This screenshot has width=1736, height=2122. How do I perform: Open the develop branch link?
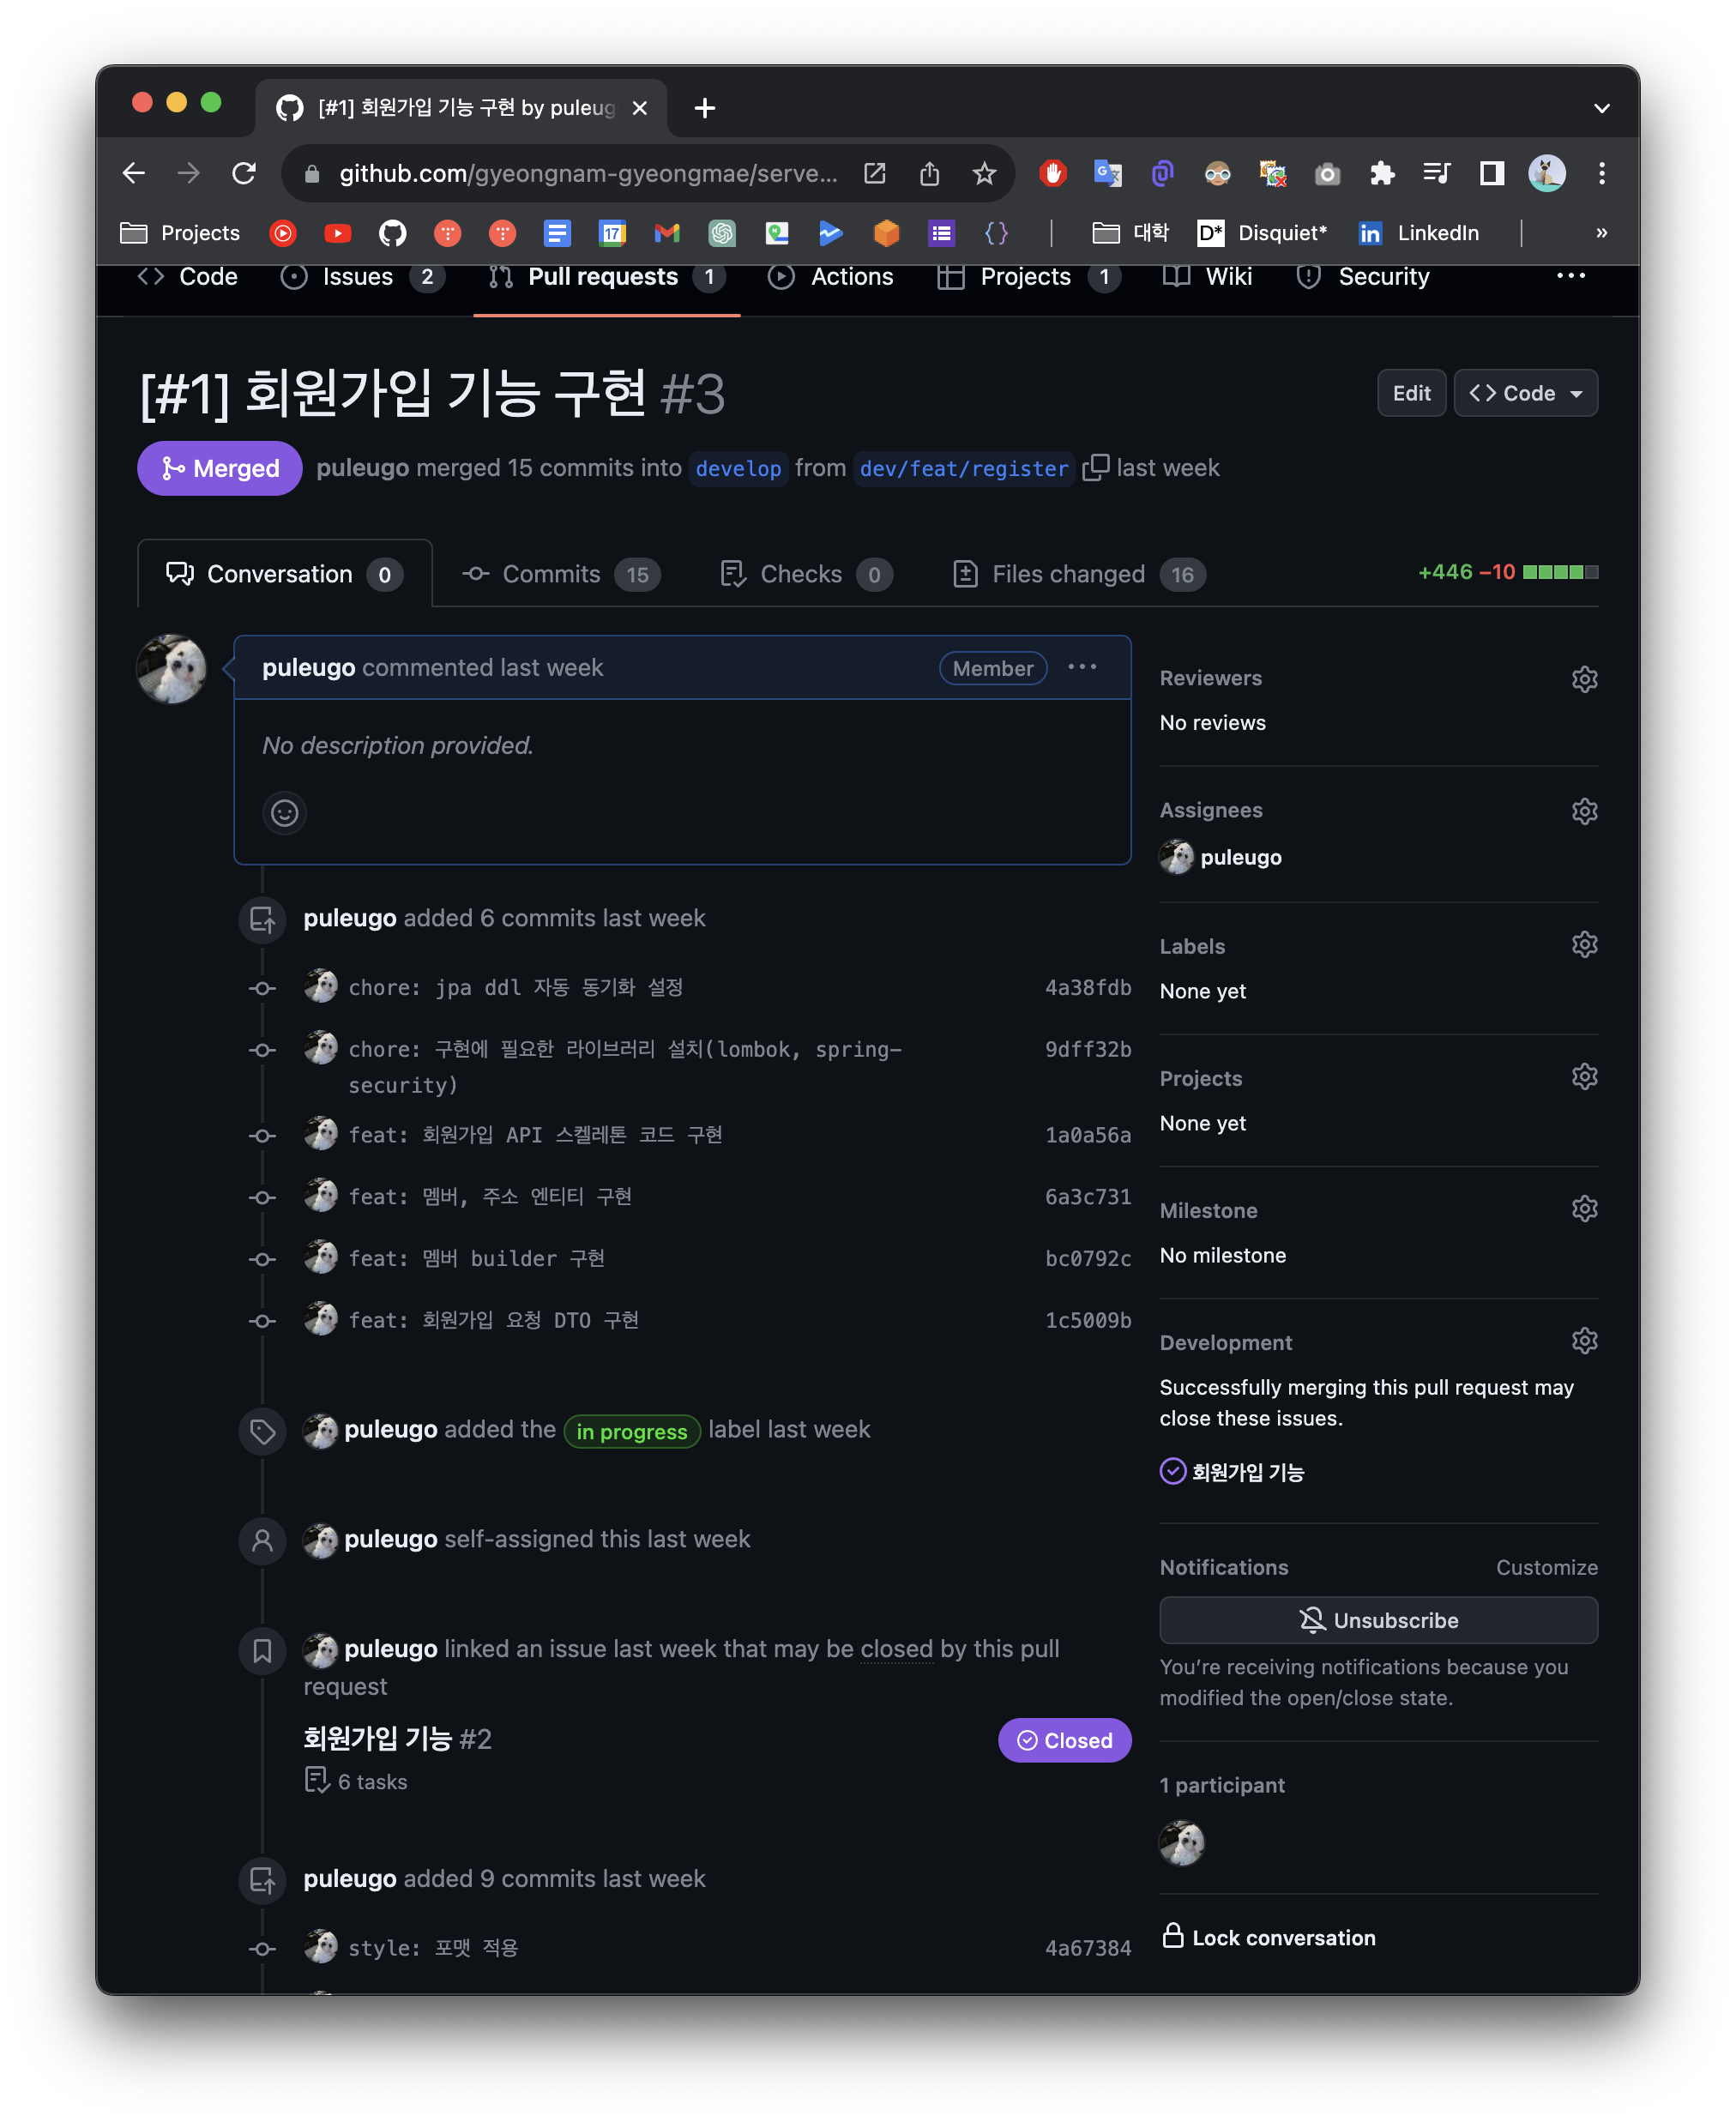[738, 468]
